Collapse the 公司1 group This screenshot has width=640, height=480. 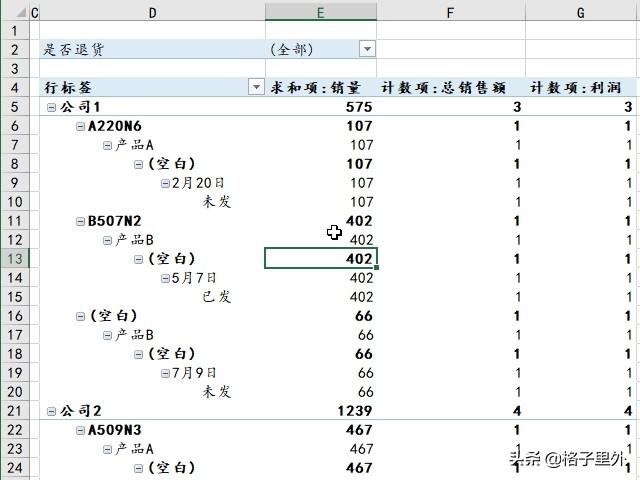(52, 107)
